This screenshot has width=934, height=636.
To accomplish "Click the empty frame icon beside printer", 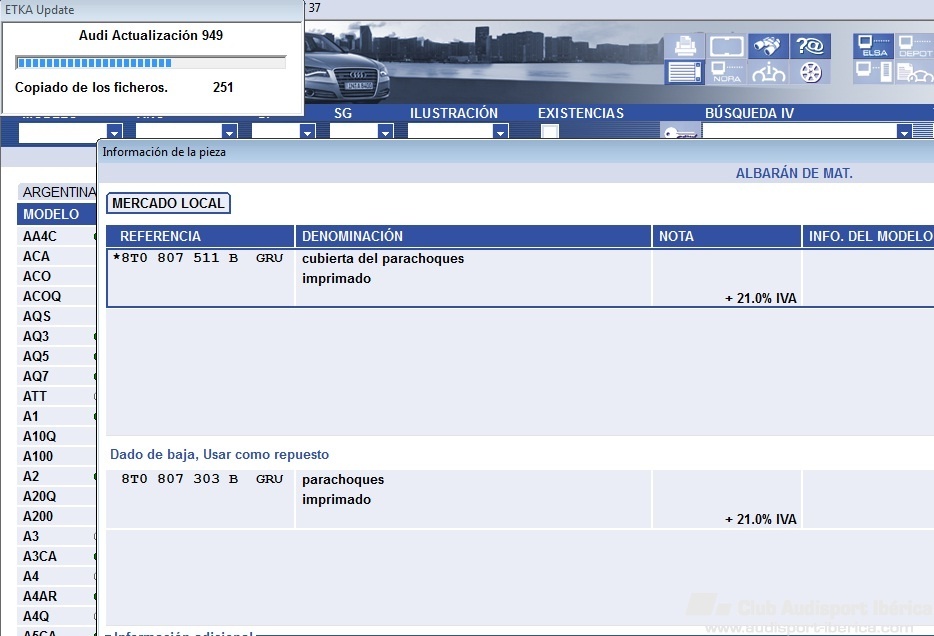I will pos(726,46).
